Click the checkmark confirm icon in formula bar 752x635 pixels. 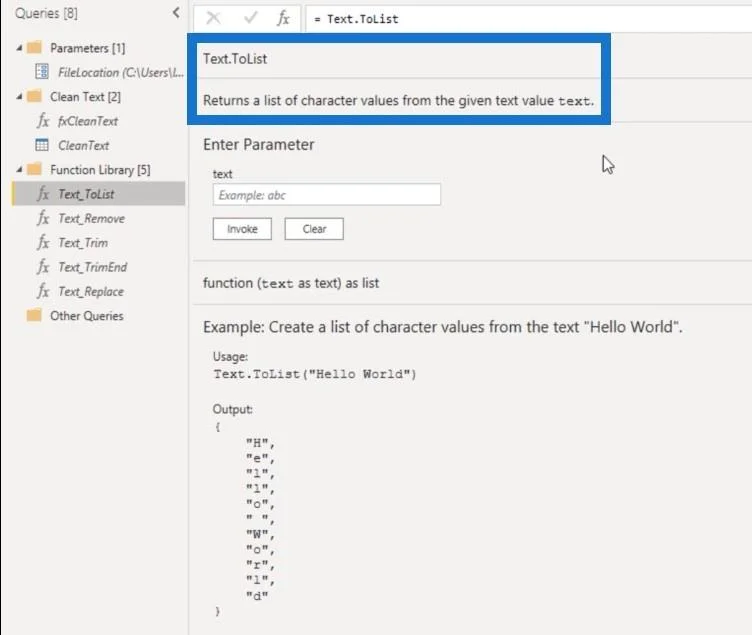[x=250, y=18]
